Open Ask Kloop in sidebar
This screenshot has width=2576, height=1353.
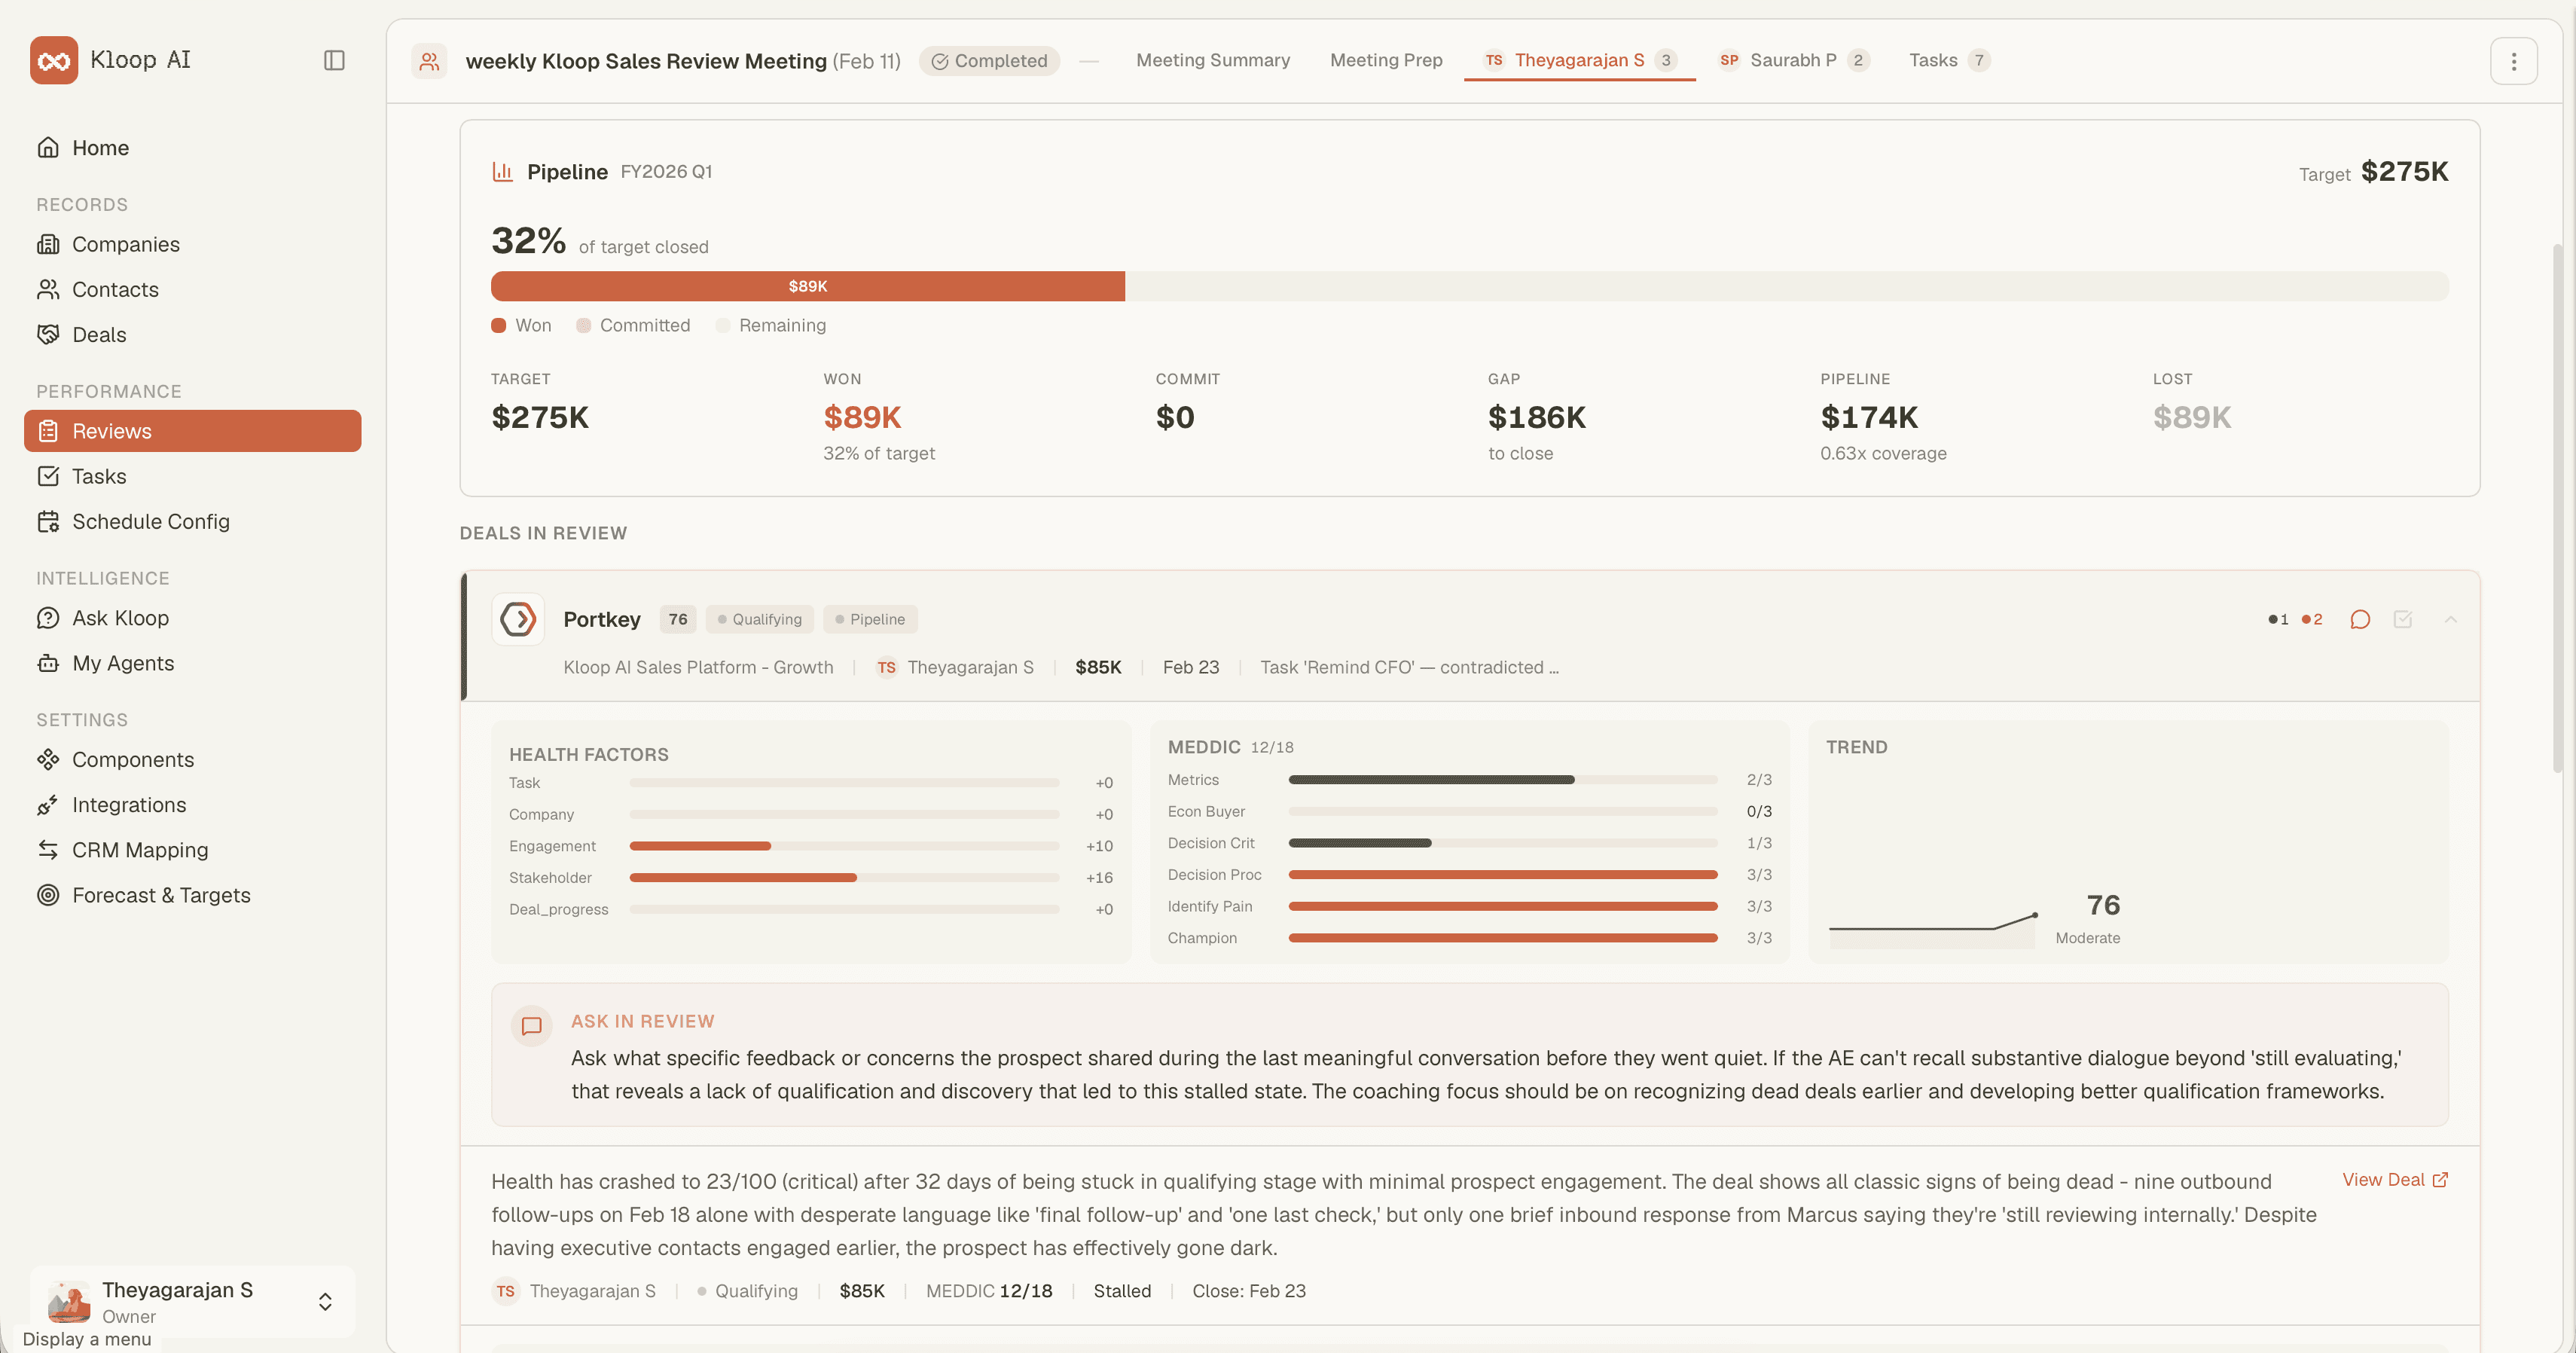[x=120, y=618]
